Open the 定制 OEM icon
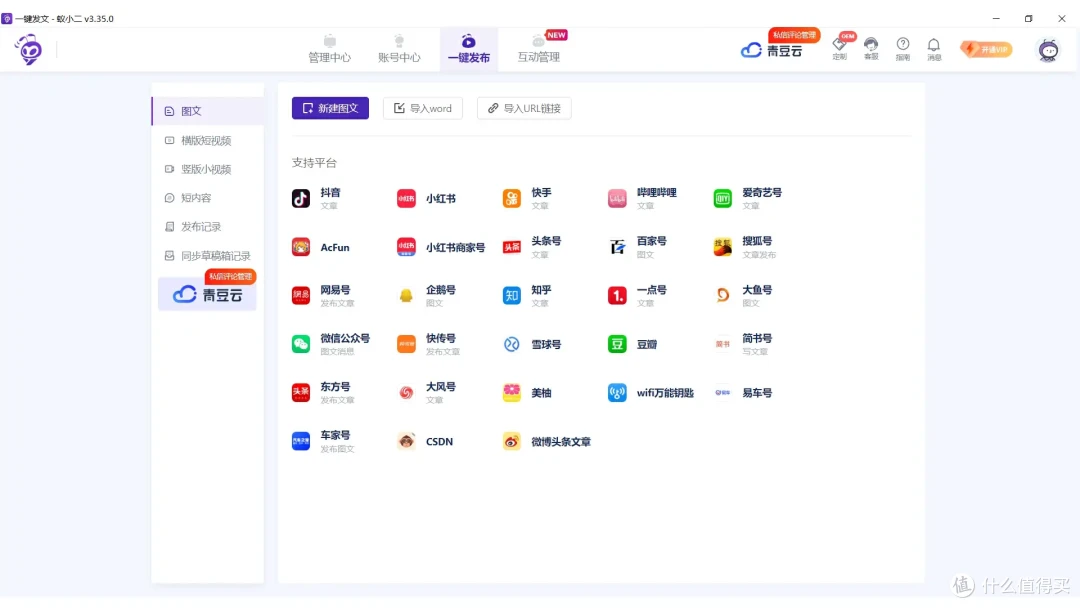Image resolution: width=1080 pixels, height=608 pixels. click(839, 48)
